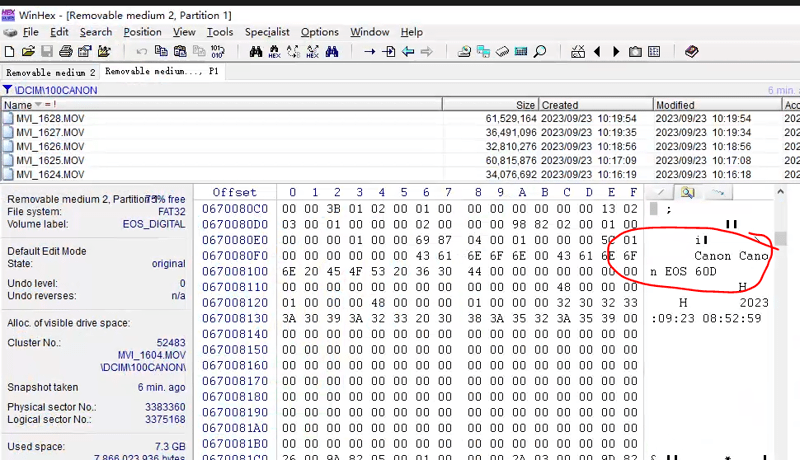The width and height of the screenshot is (800, 460).
Task: Select the file MVI_1625.MOV
Action: (x=49, y=160)
